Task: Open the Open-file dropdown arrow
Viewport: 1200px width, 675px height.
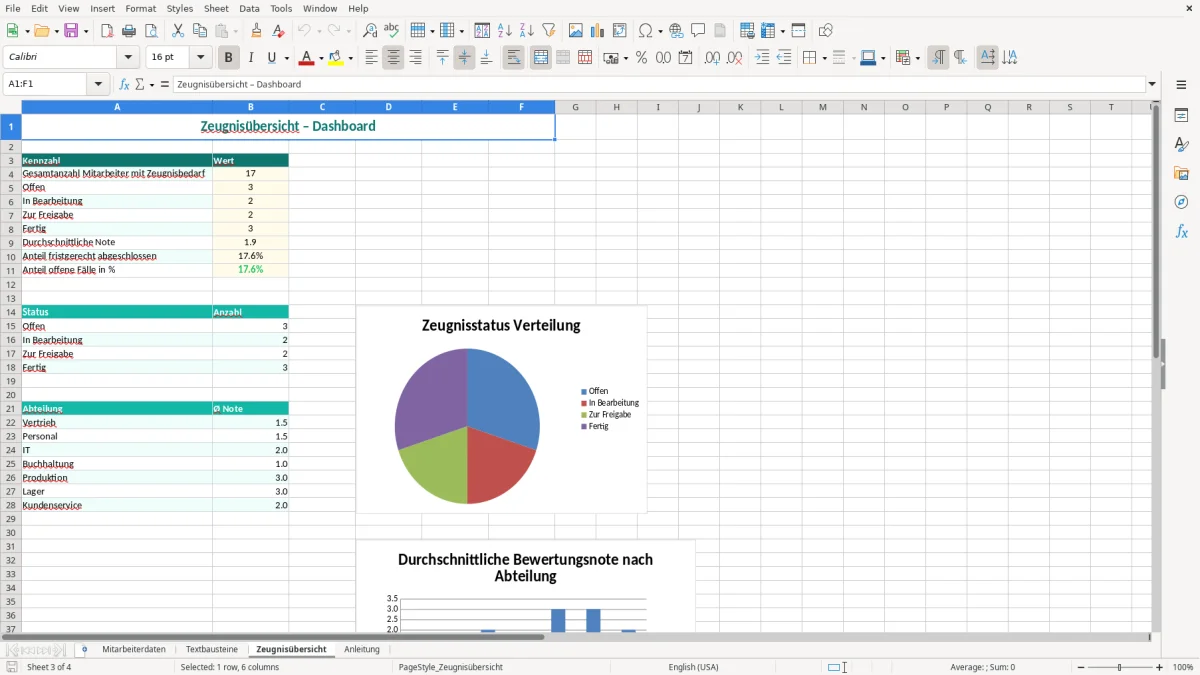Action: 56,31
